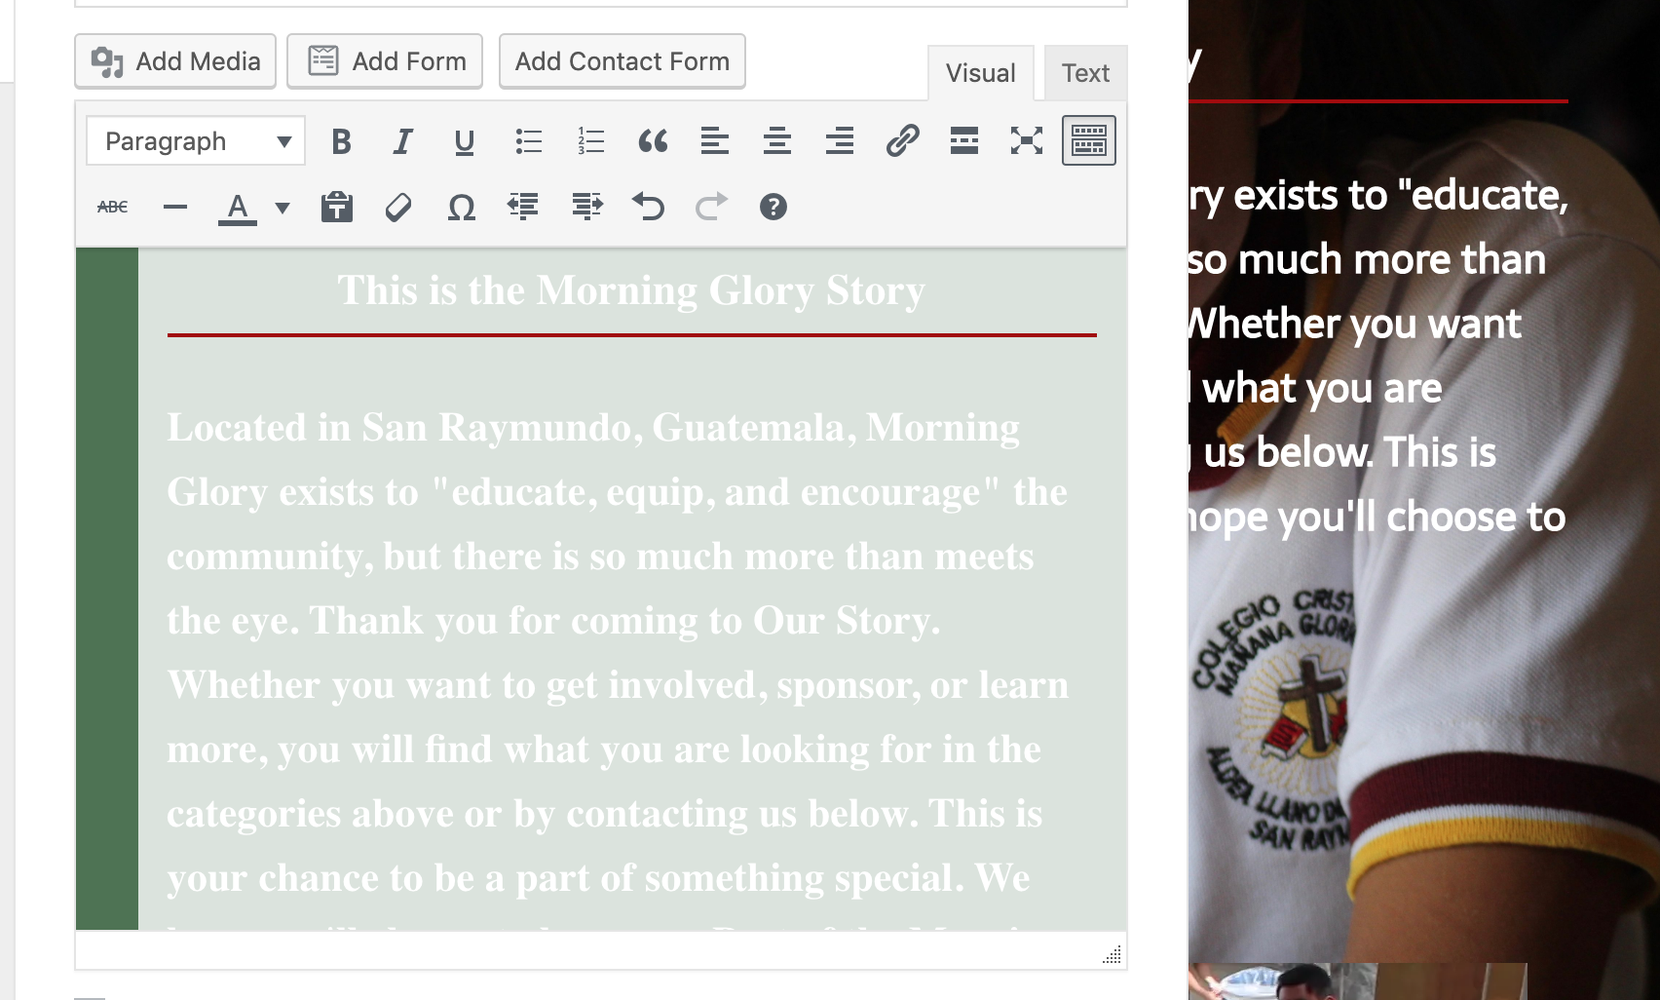Viewport: 1660px width, 1000px height.
Task: Format selection as blockquote
Action: click(x=653, y=141)
